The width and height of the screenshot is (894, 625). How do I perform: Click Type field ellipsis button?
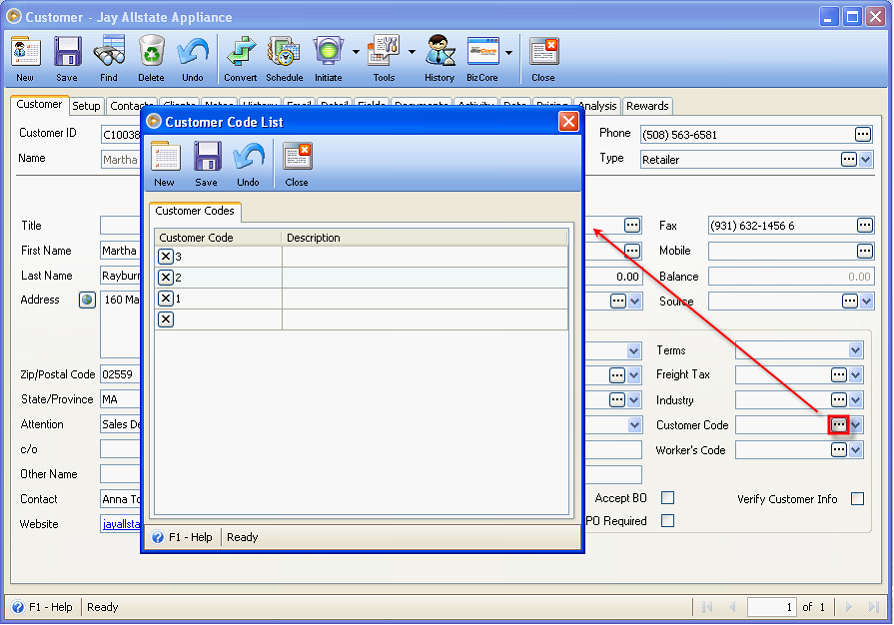pyautogui.click(x=848, y=160)
